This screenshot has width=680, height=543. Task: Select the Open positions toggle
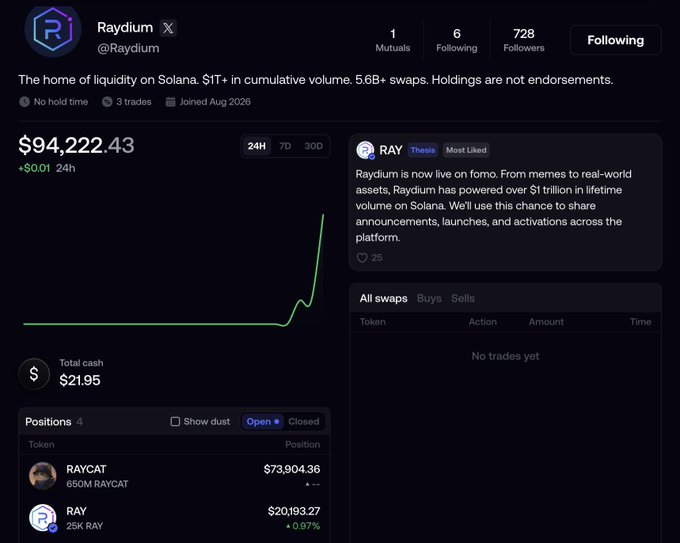(x=262, y=422)
